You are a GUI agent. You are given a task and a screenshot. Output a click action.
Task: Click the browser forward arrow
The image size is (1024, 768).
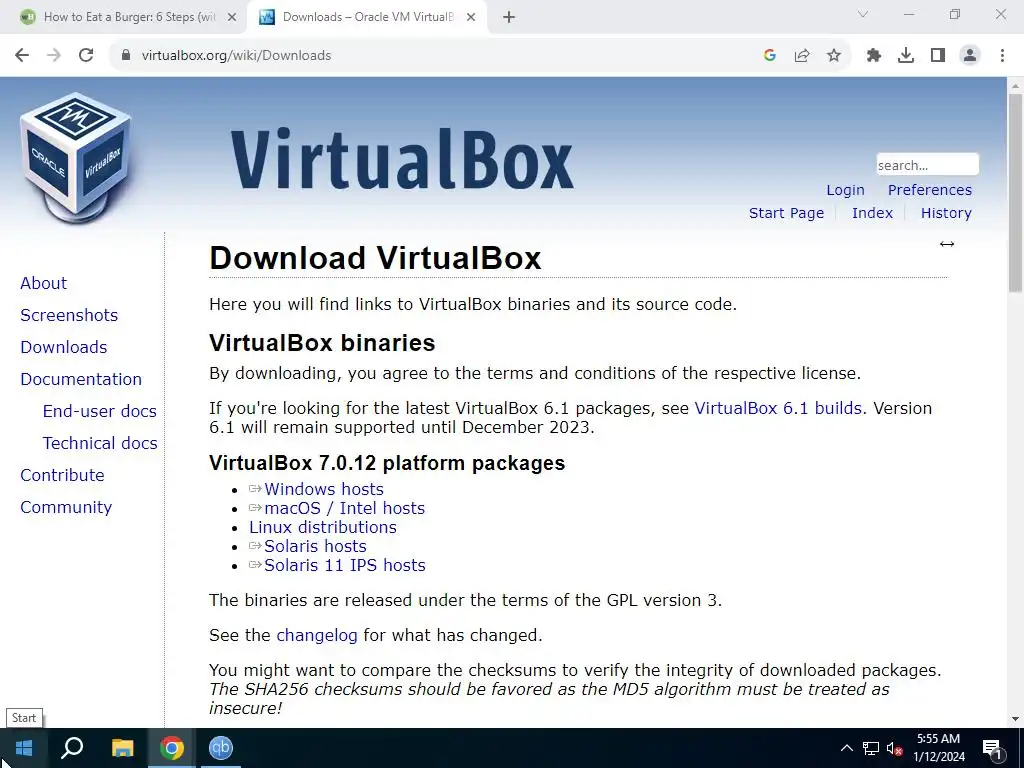point(54,56)
